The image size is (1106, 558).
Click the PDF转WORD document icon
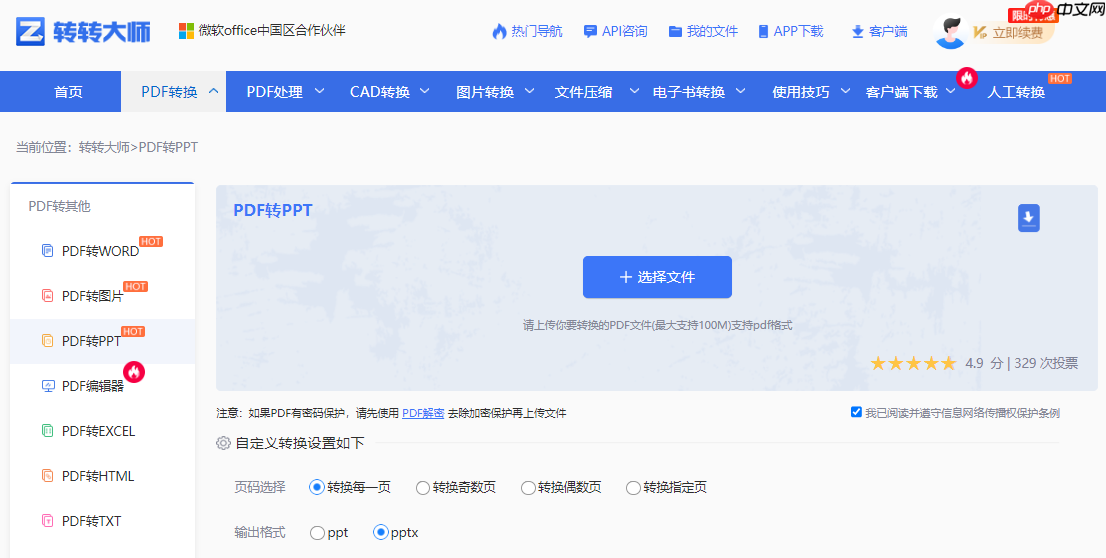(47, 250)
